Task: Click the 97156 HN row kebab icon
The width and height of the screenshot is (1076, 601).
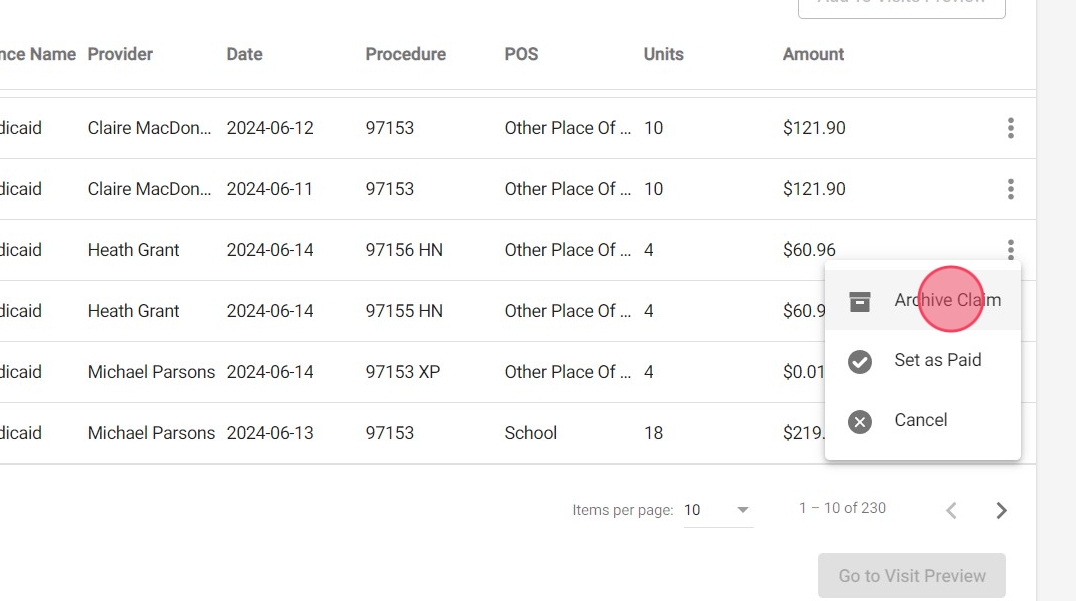Action: (x=1011, y=250)
